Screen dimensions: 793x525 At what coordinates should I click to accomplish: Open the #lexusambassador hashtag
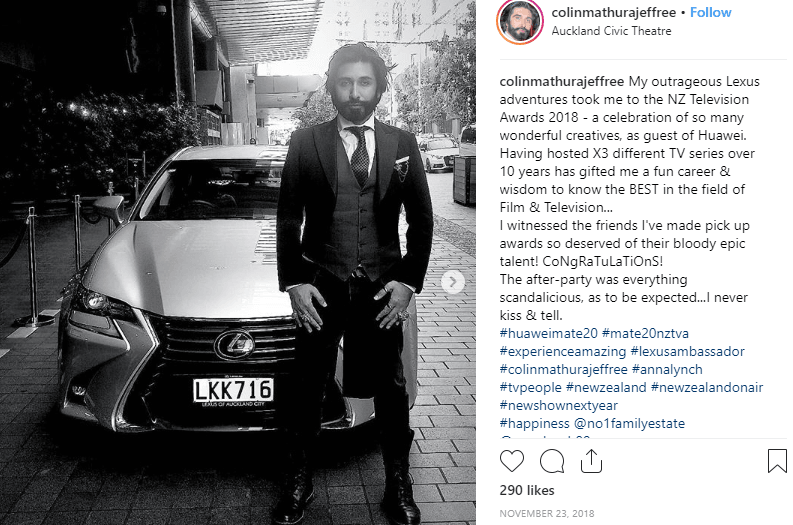click(x=688, y=352)
